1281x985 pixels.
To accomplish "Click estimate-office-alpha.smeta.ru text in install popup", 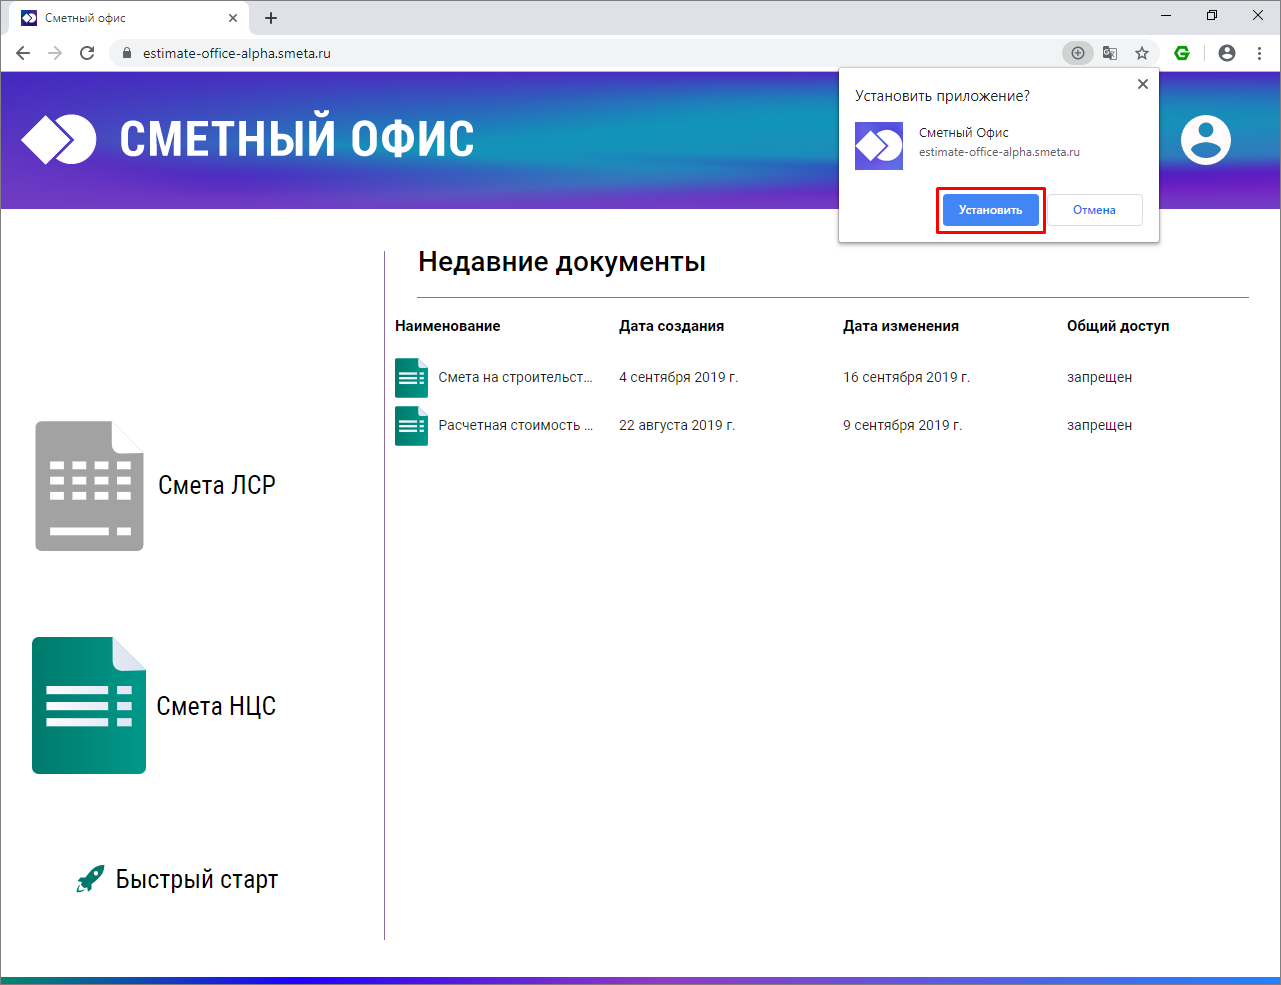I will [999, 153].
